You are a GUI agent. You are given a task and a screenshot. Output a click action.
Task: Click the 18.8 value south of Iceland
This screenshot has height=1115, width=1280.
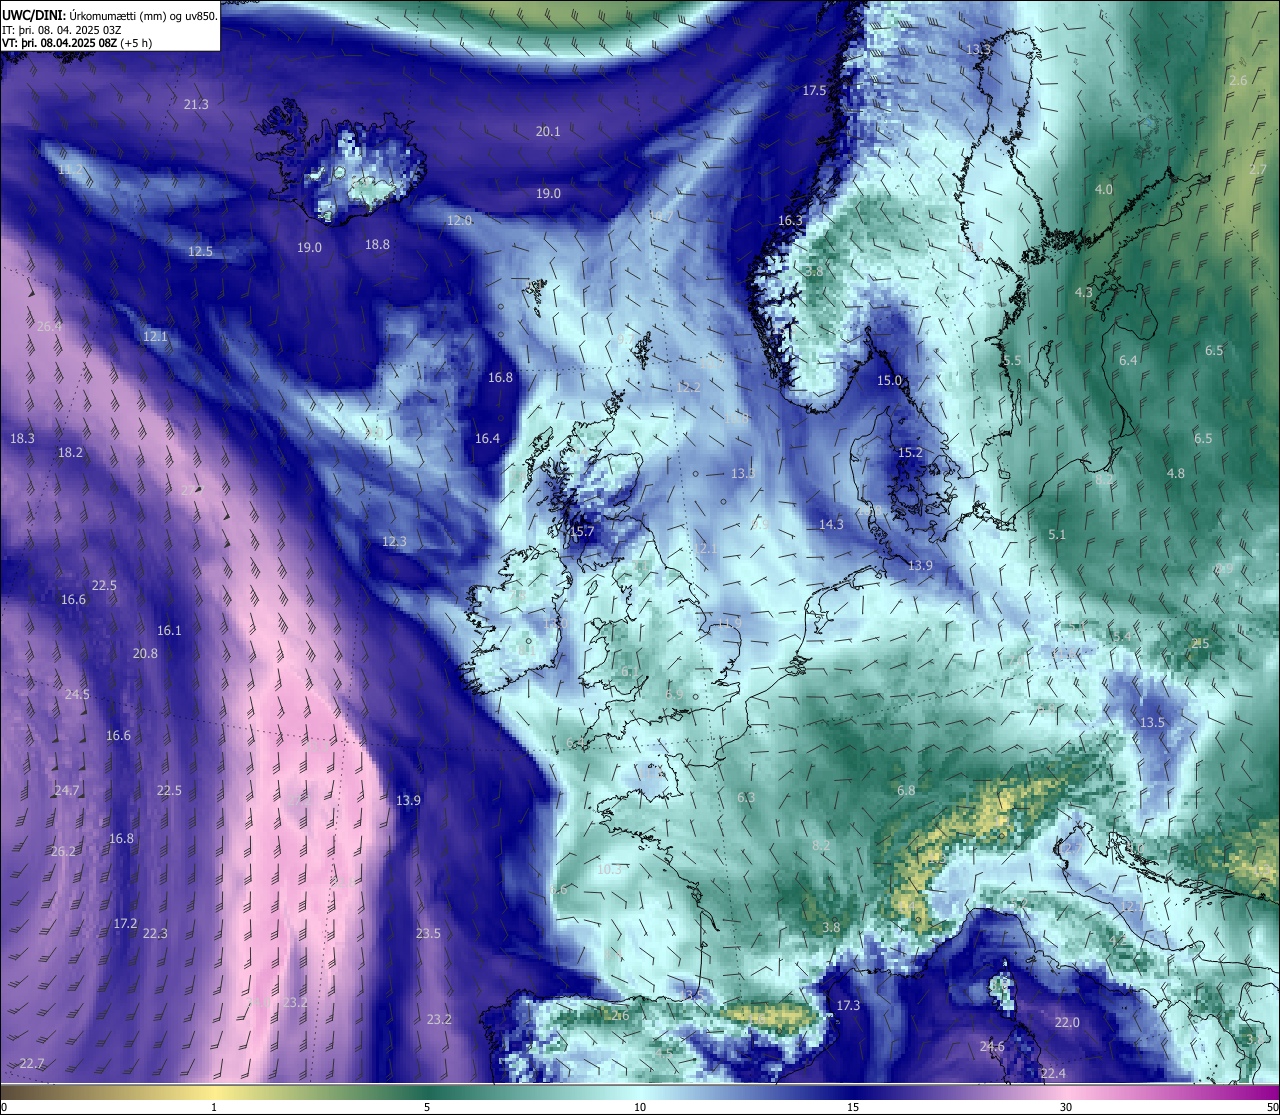tap(377, 244)
